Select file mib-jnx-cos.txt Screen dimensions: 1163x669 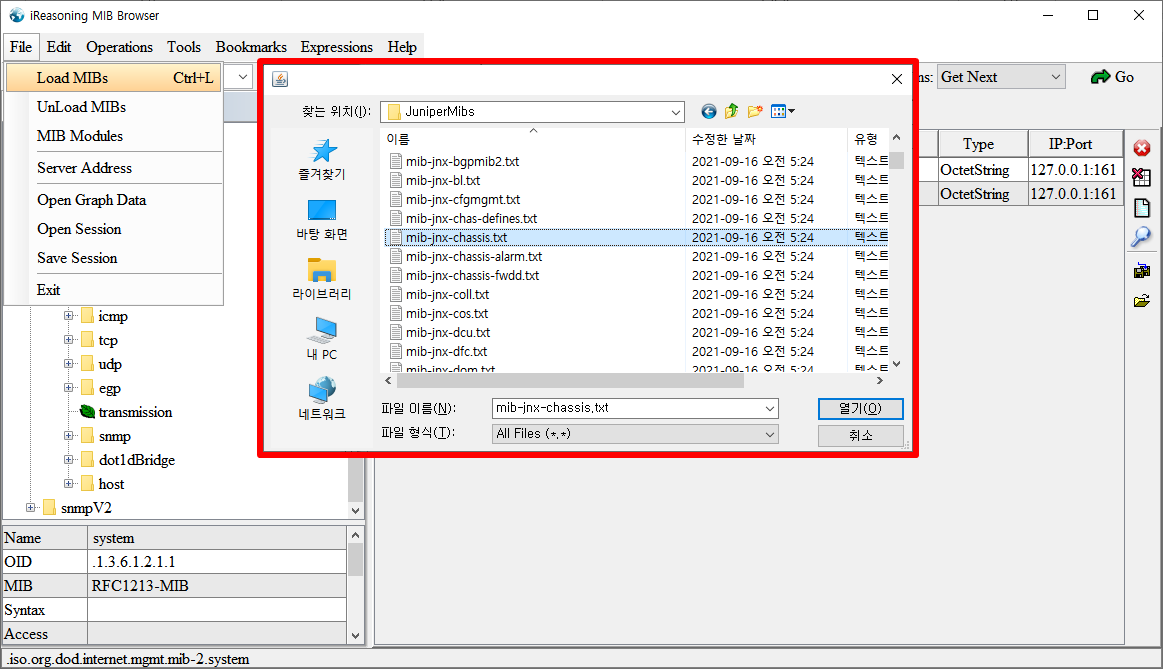[x=447, y=314]
